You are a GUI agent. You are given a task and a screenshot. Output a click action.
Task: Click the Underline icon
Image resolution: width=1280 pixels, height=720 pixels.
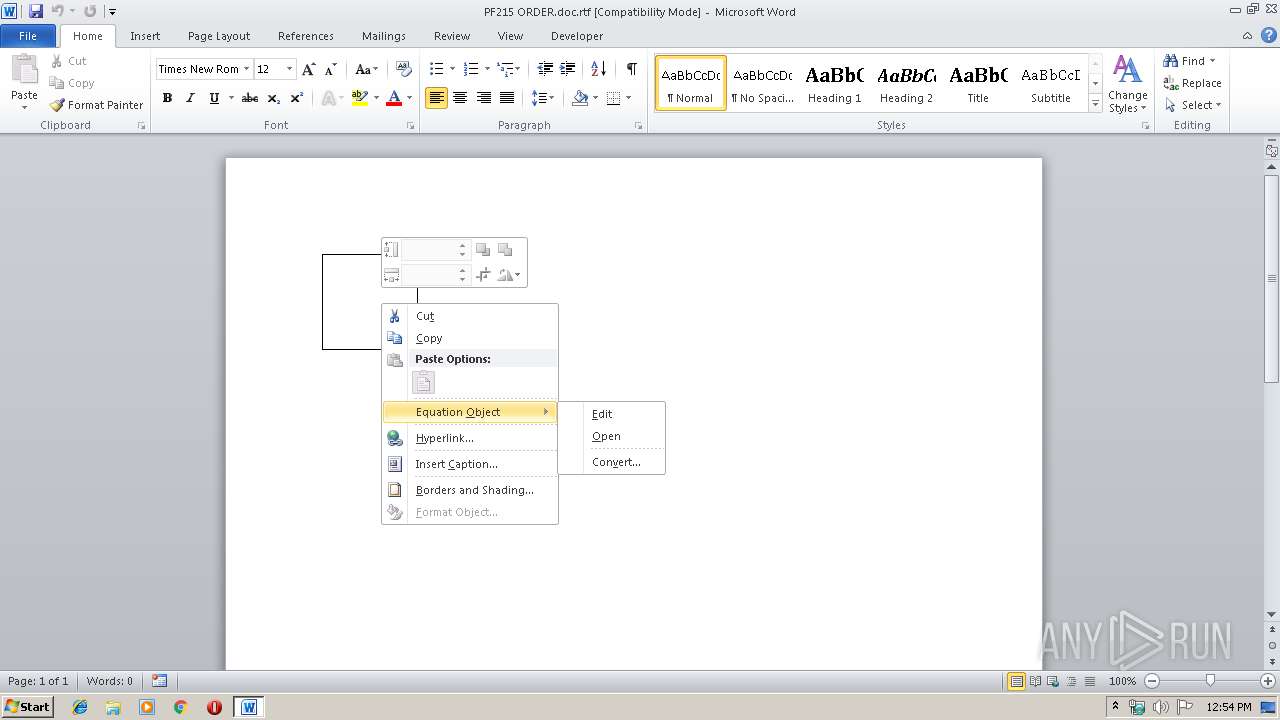pyautogui.click(x=213, y=98)
